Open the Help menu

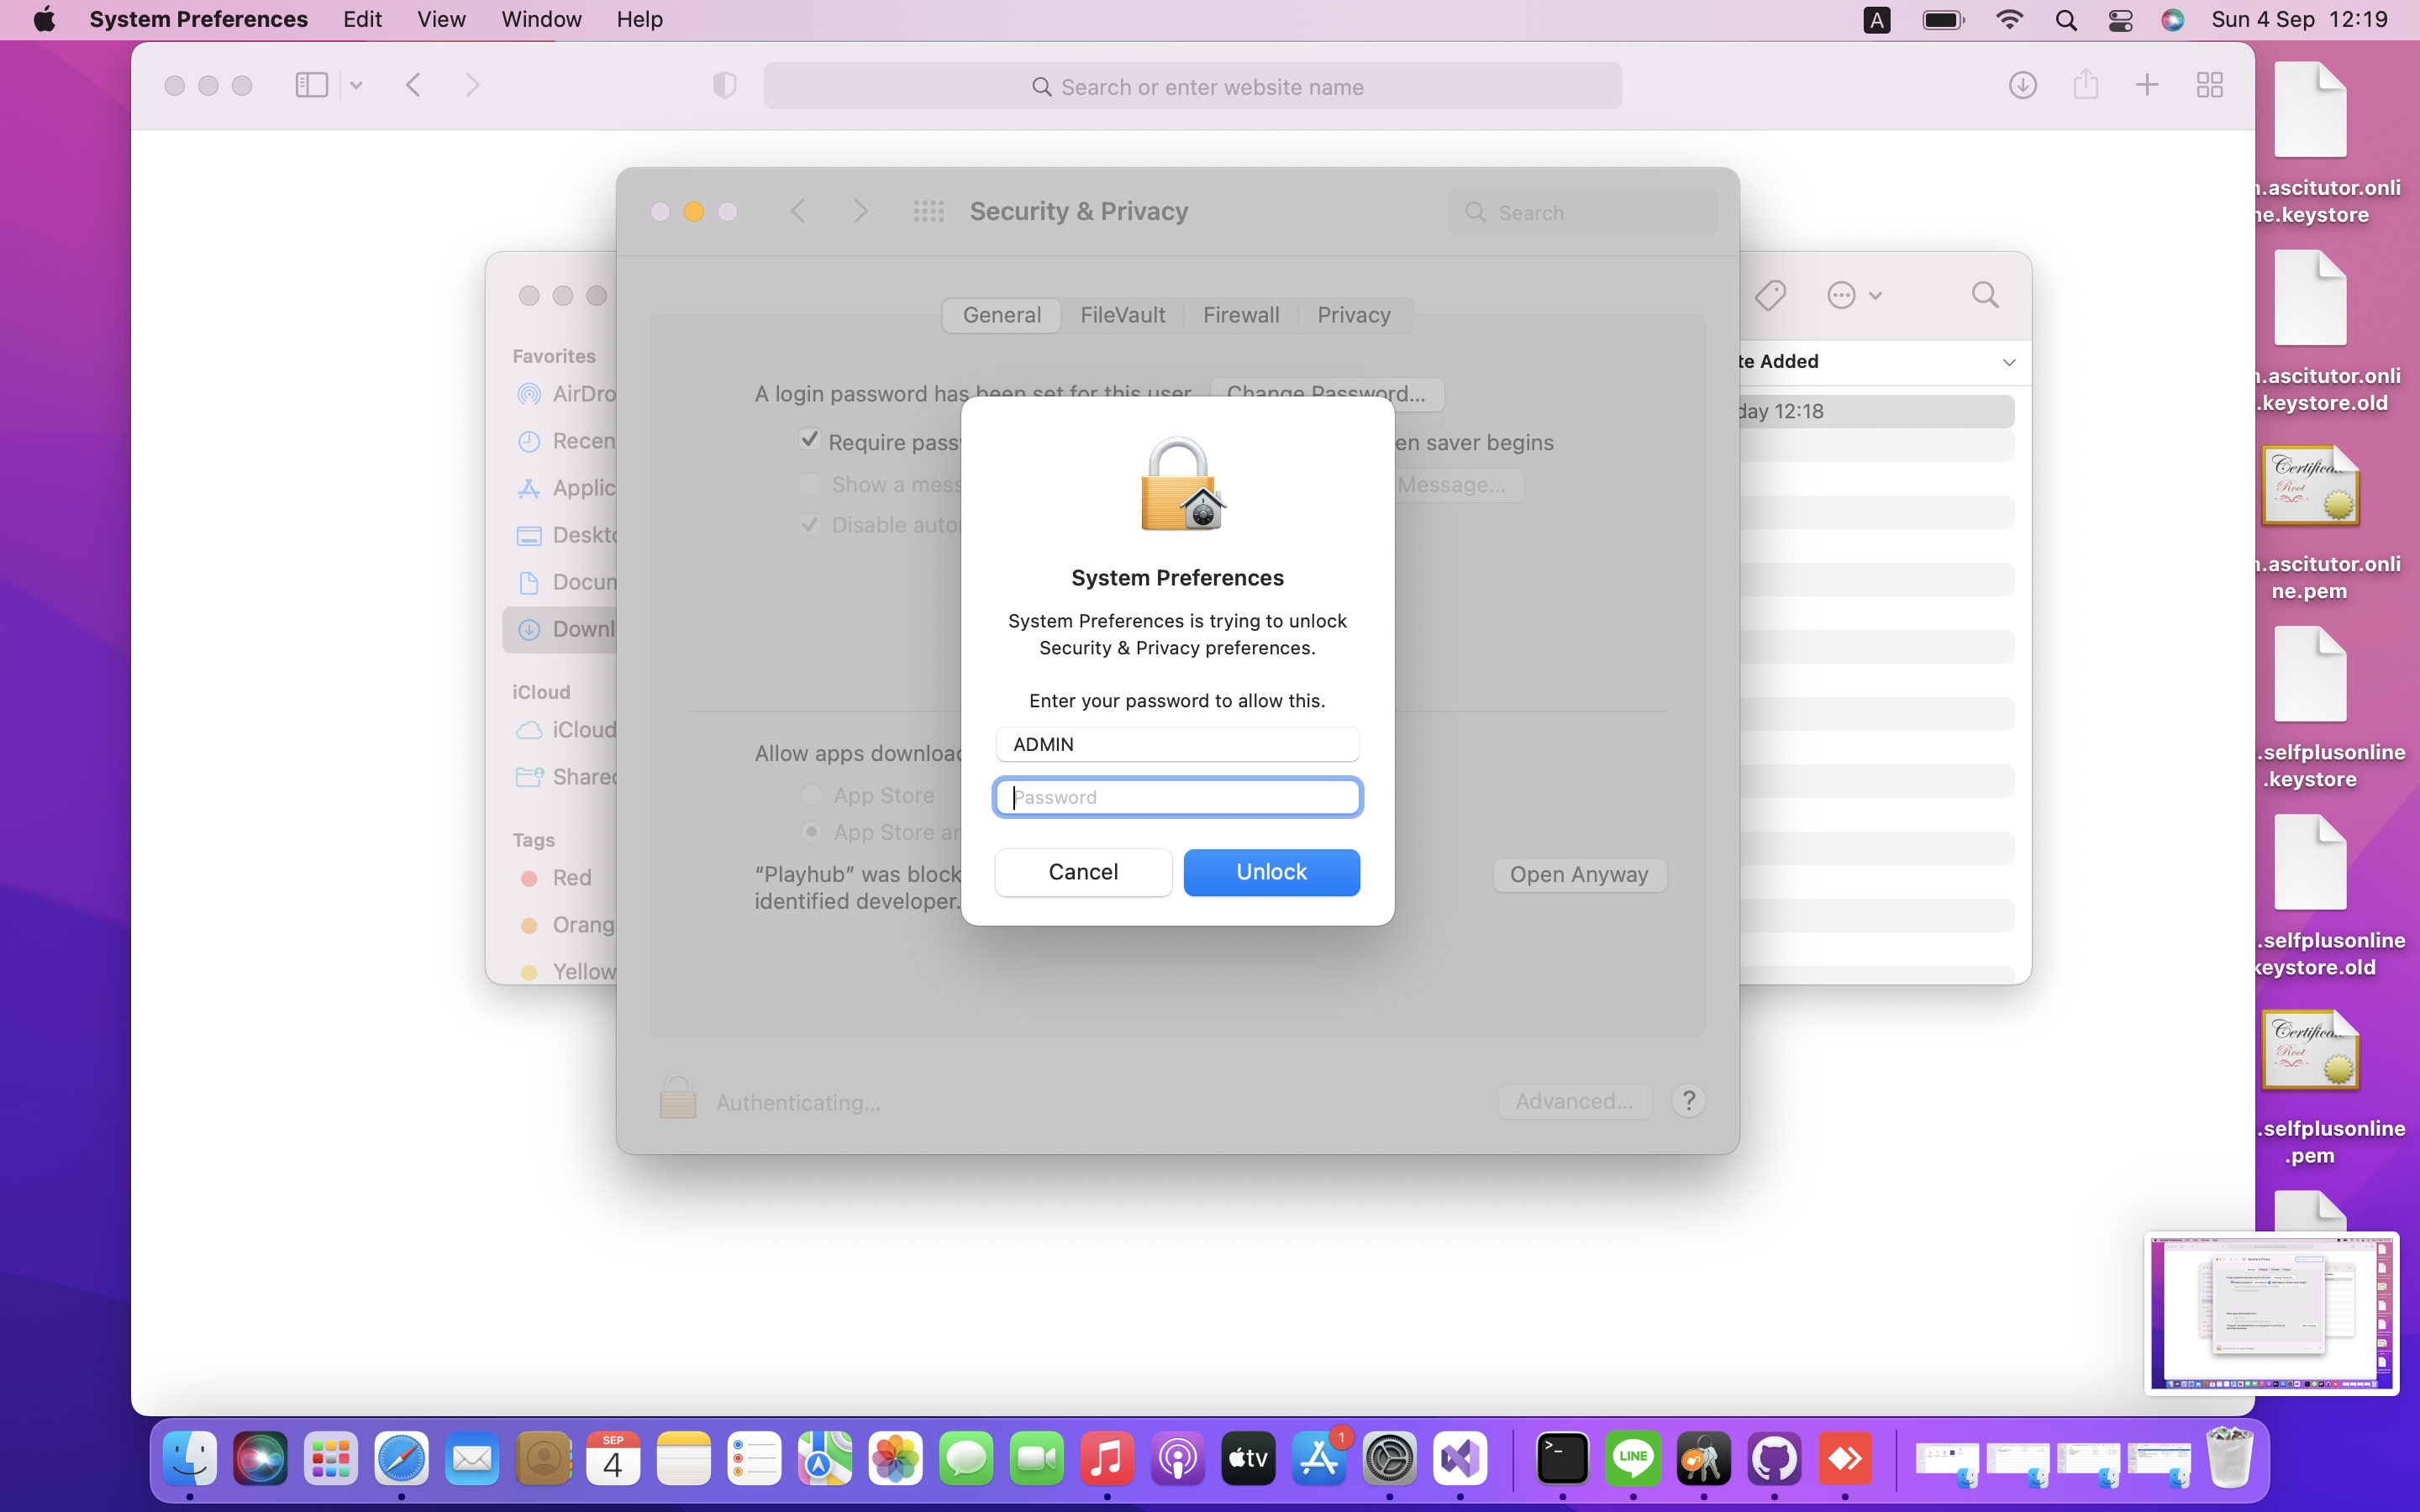coord(639,19)
